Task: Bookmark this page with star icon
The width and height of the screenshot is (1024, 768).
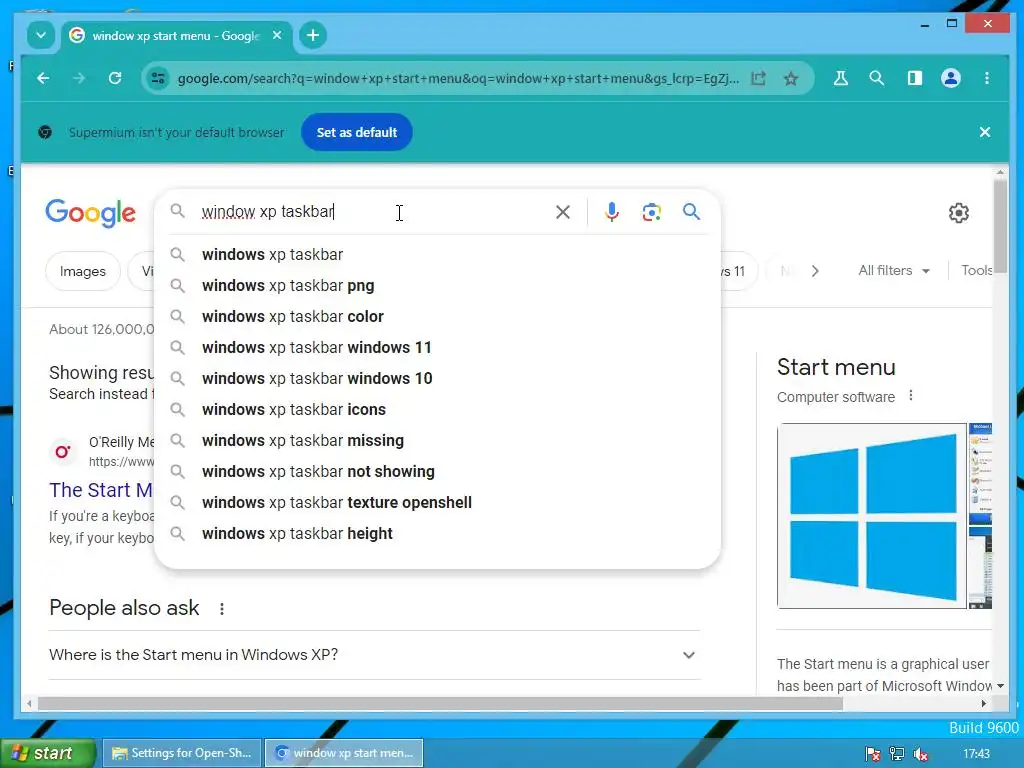Action: (791, 79)
